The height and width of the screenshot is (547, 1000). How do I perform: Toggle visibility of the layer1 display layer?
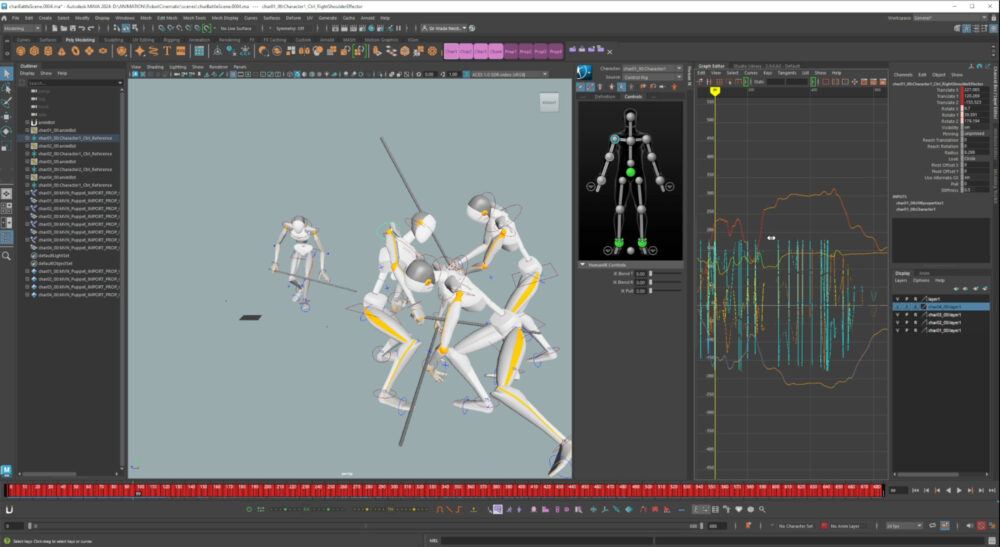pyautogui.click(x=898, y=298)
